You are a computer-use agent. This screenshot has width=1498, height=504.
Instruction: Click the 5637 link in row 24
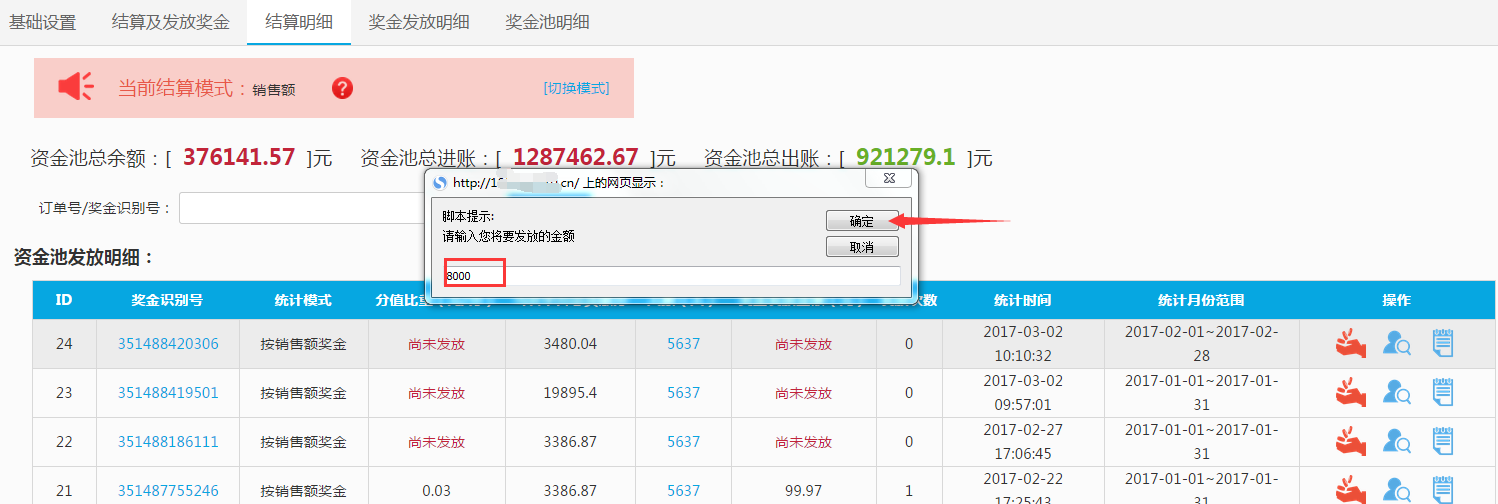pyautogui.click(x=684, y=344)
